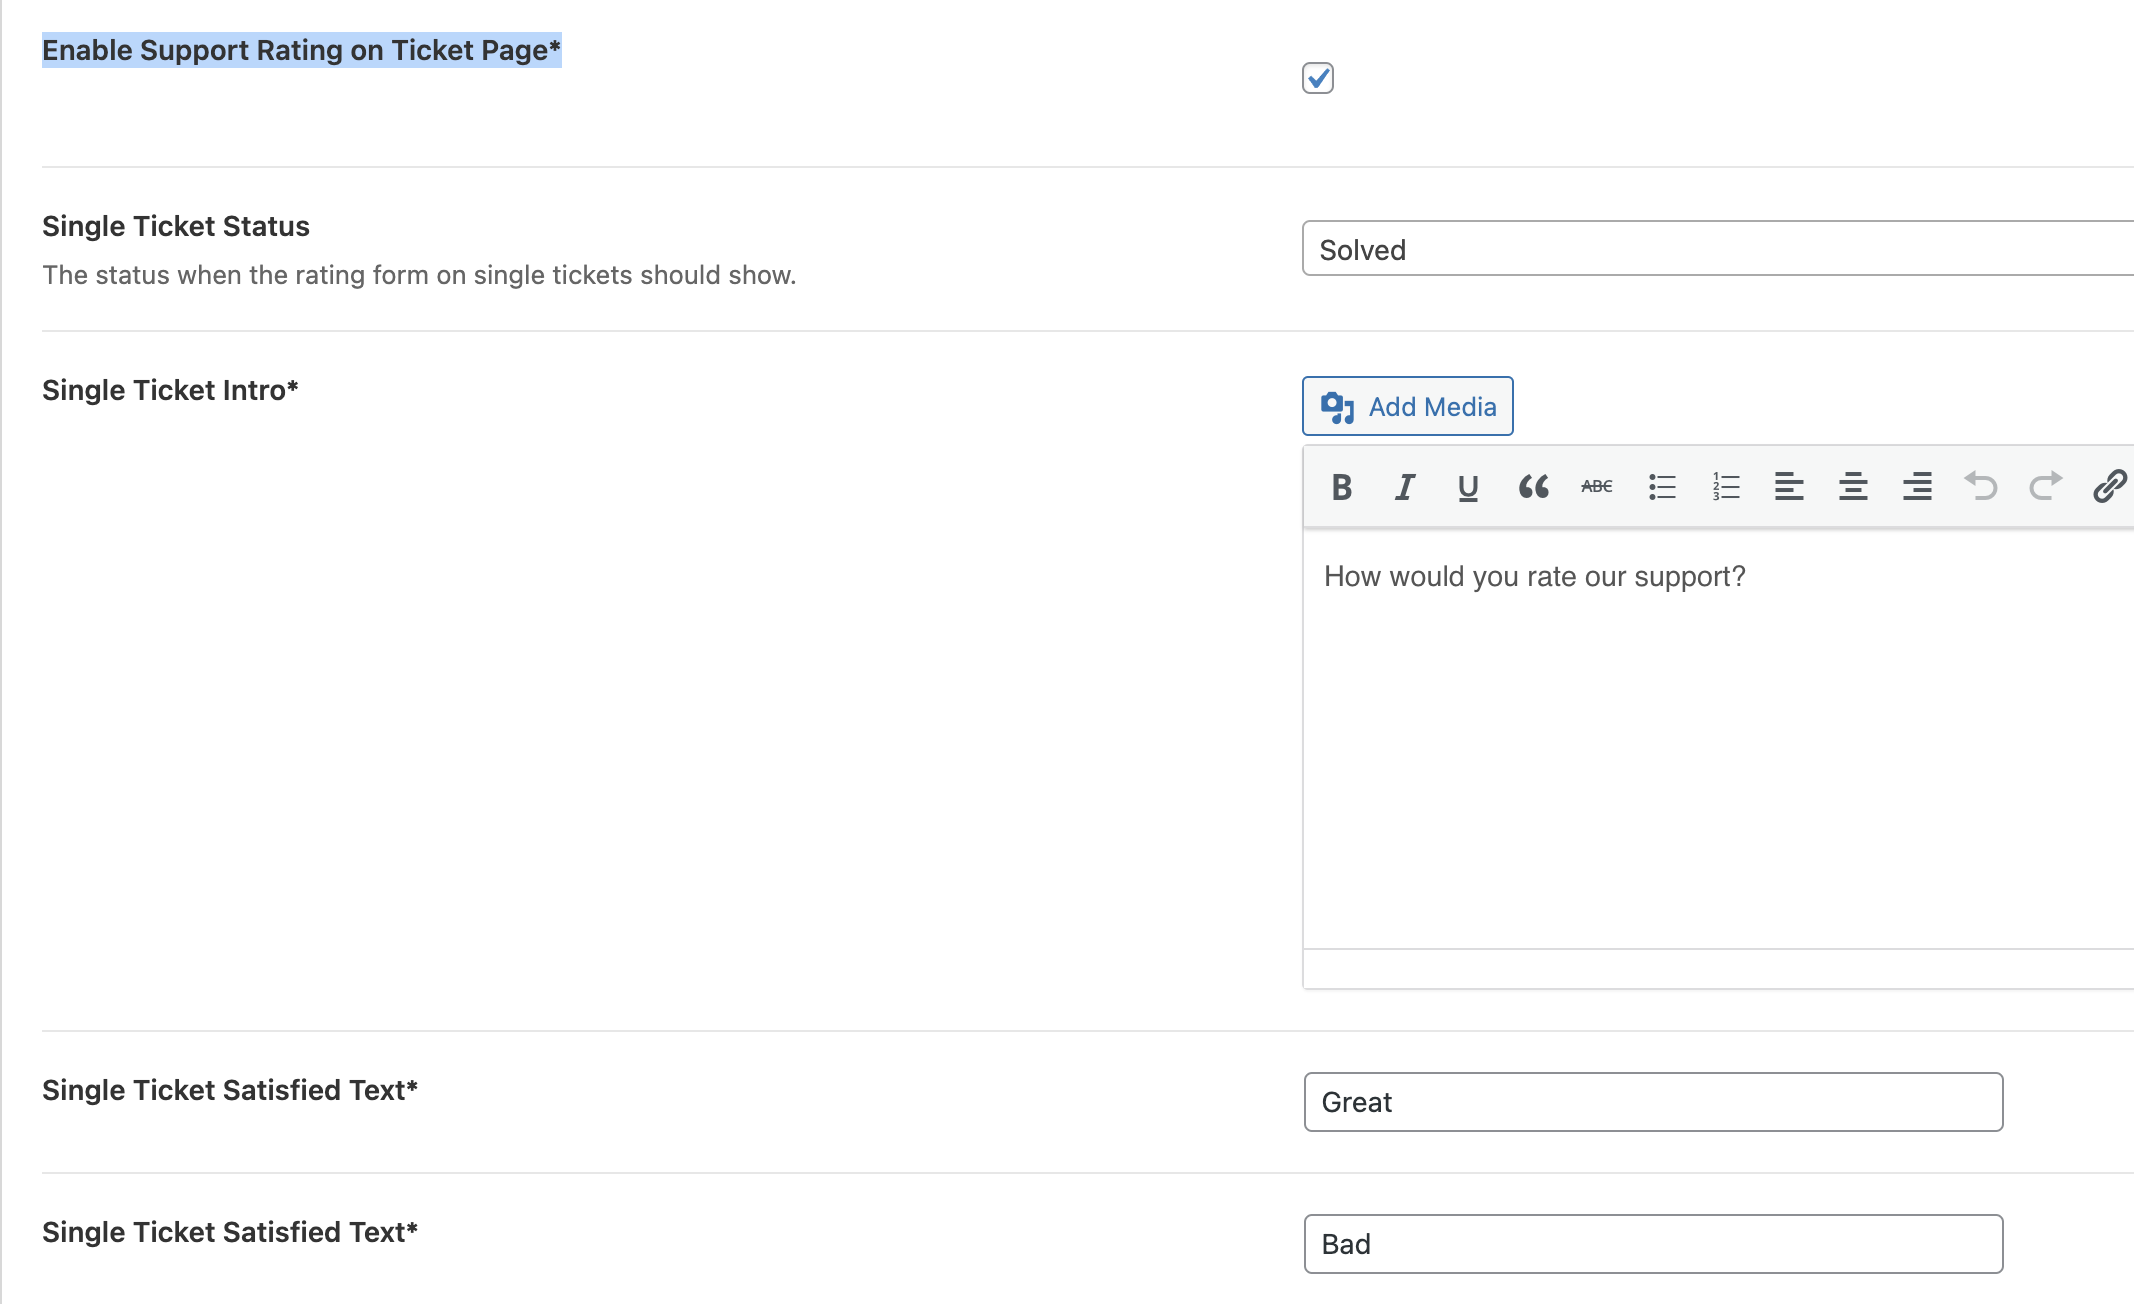Click the Enable Support Rating label

click(301, 50)
